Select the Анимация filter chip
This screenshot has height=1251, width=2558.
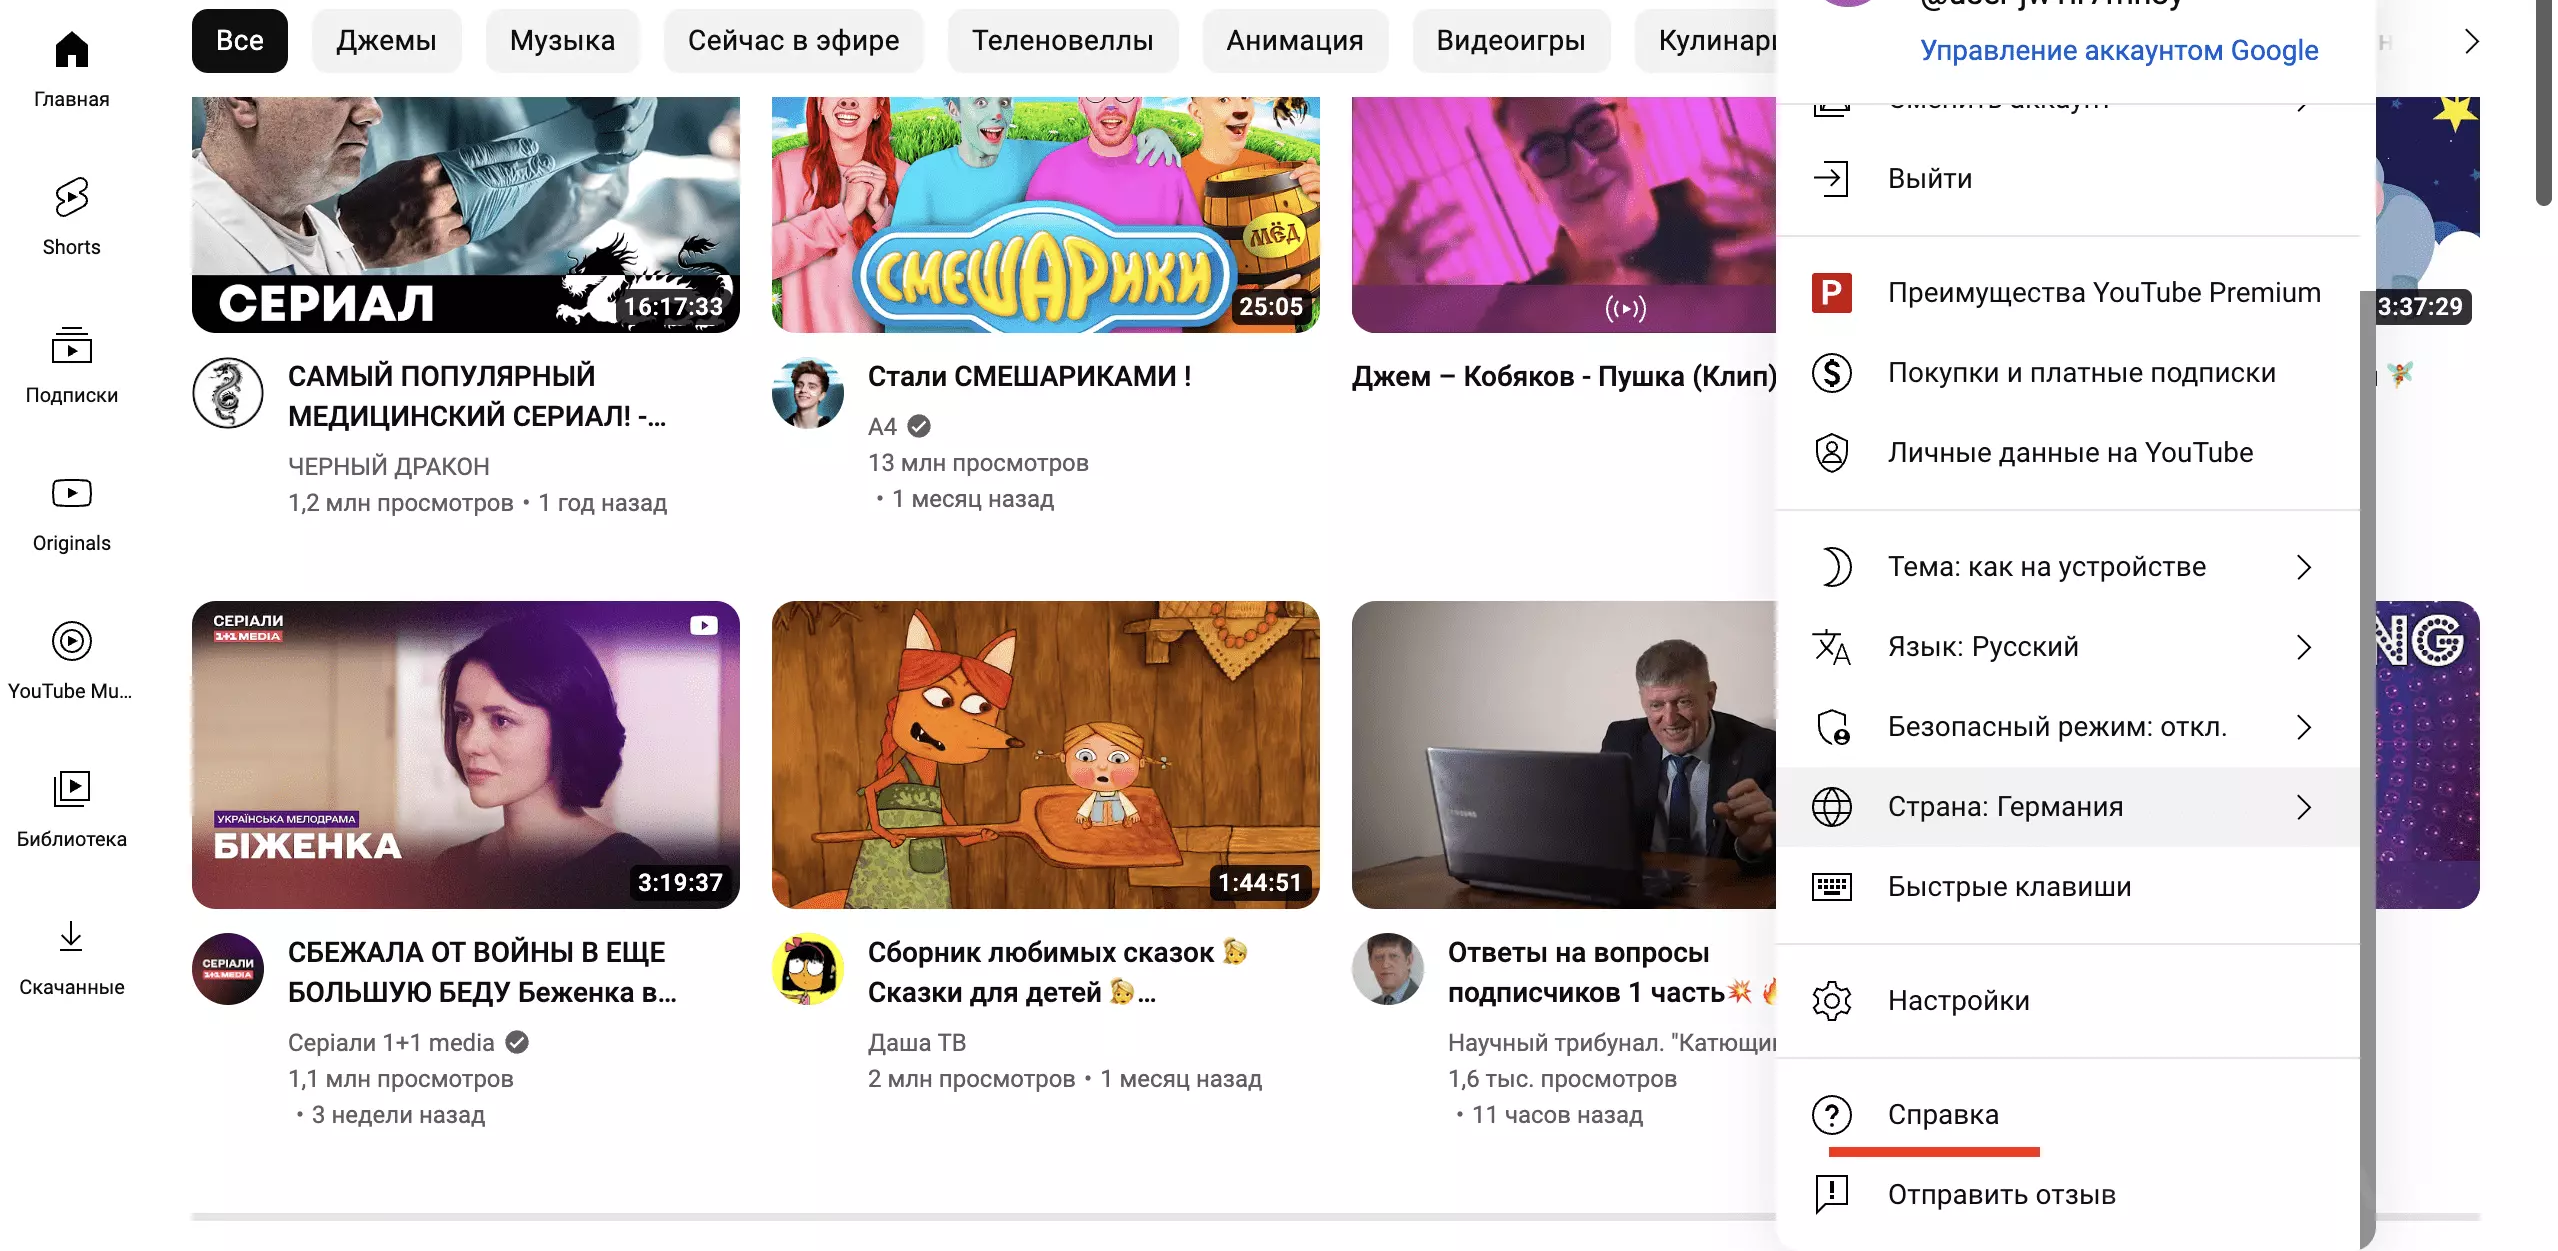1295,41
